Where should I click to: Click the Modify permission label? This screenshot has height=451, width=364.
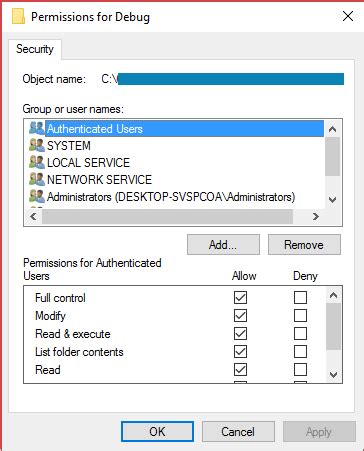point(50,316)
